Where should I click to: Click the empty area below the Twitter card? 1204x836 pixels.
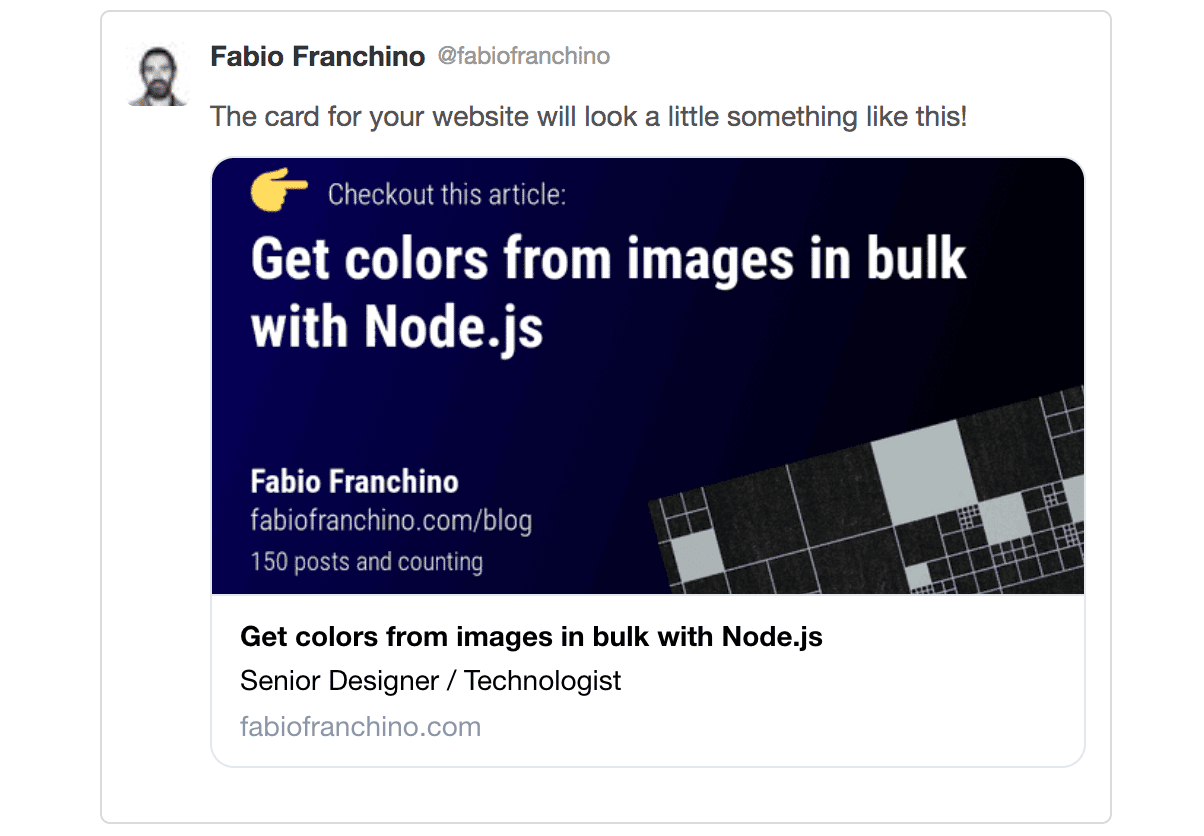pyautogui.click(x=606, y=794)
